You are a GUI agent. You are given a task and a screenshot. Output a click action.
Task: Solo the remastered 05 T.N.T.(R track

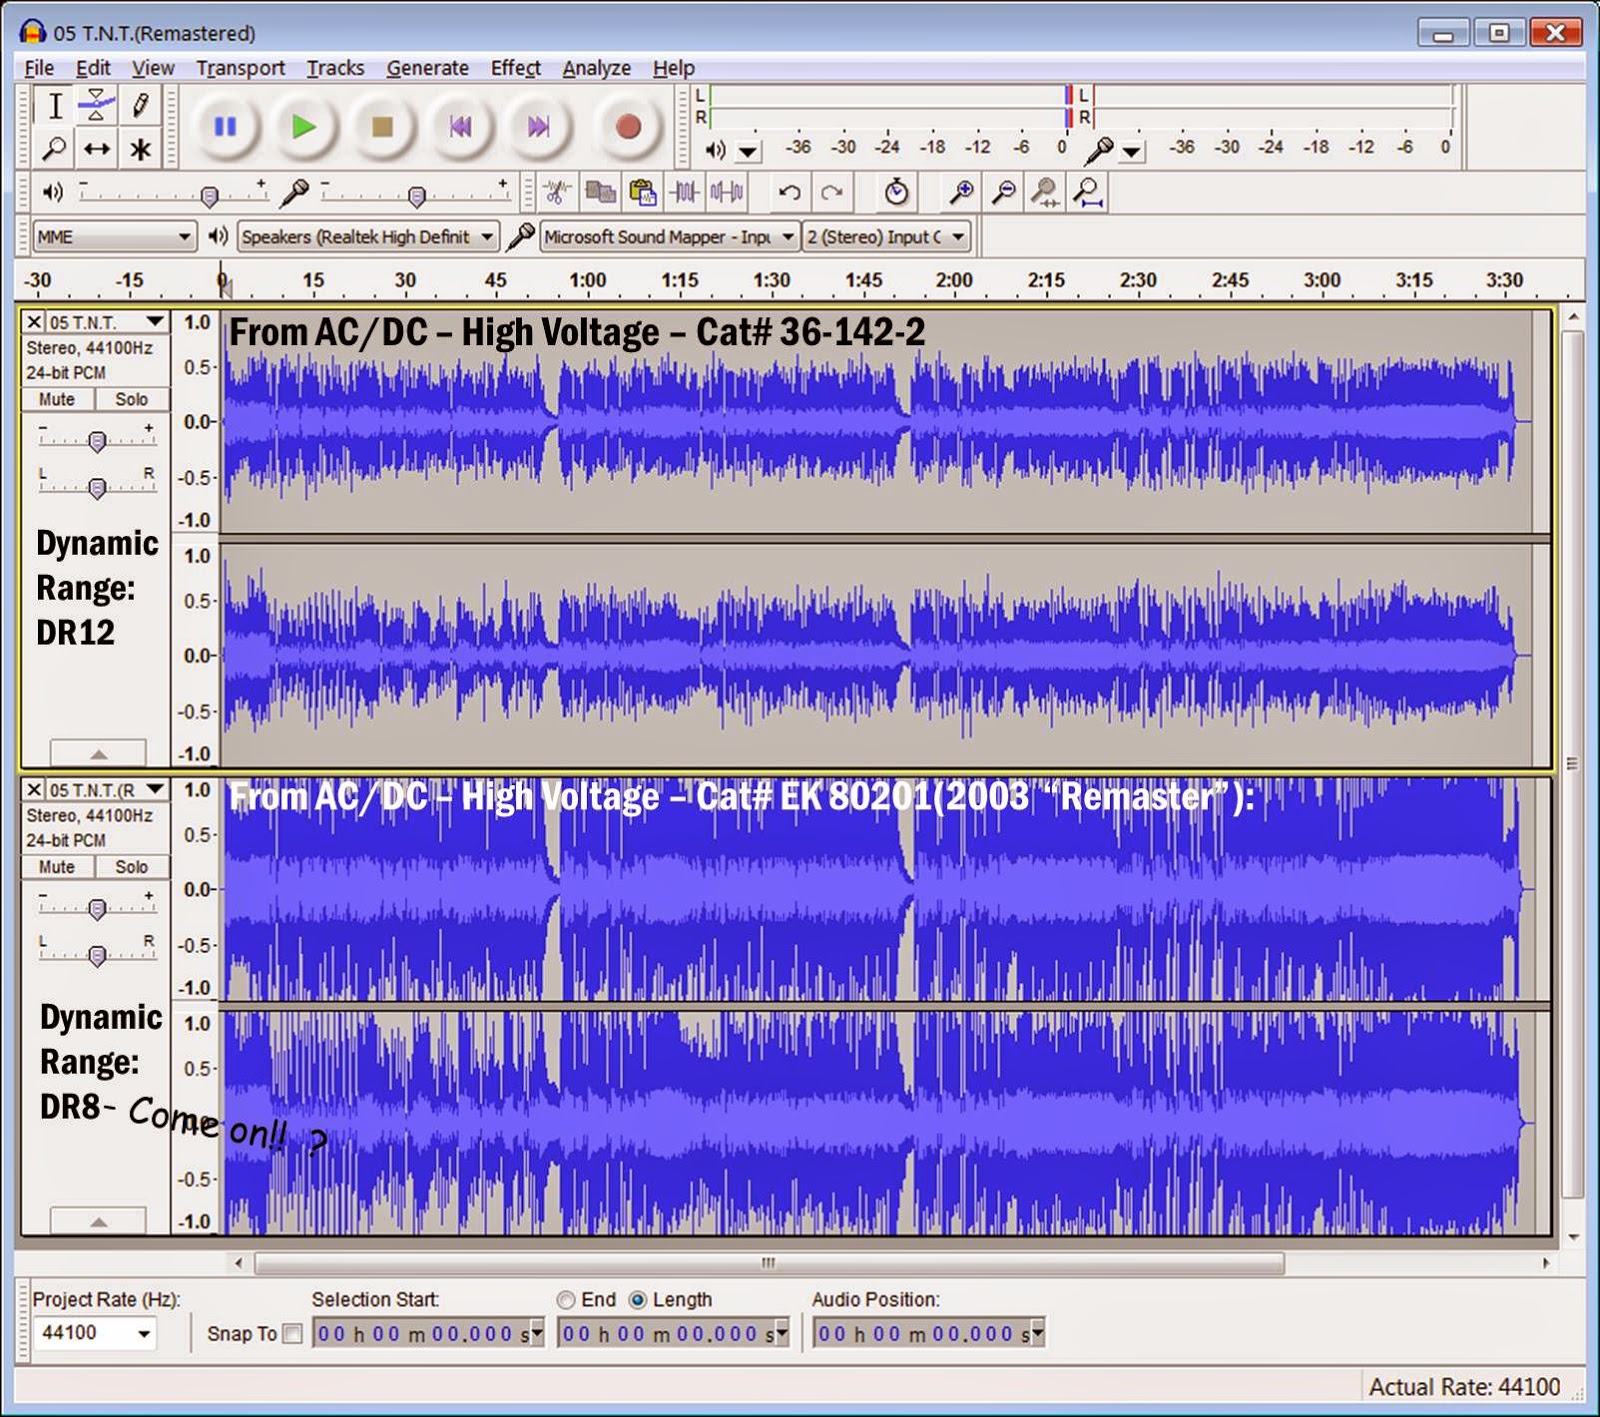[x=131, y=867]
